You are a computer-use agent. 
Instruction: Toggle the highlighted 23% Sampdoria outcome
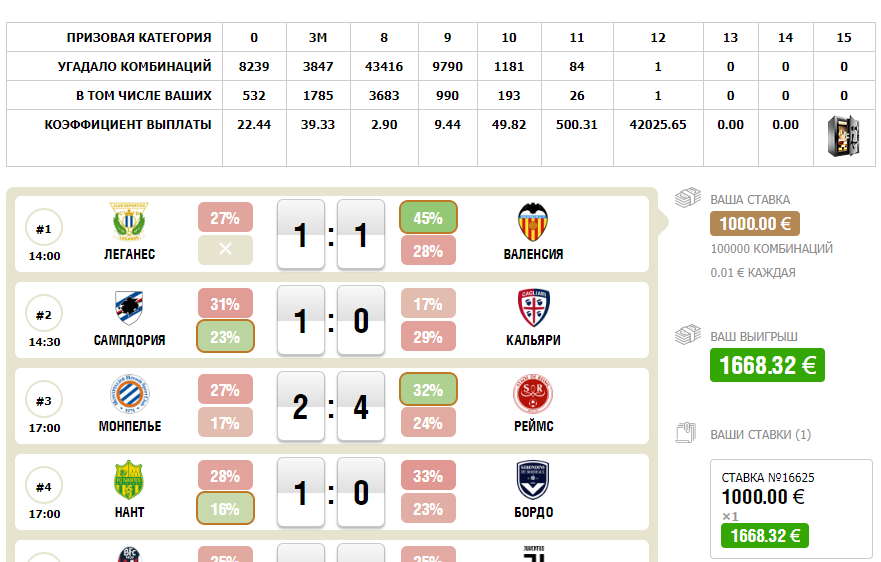click(225, 337)
